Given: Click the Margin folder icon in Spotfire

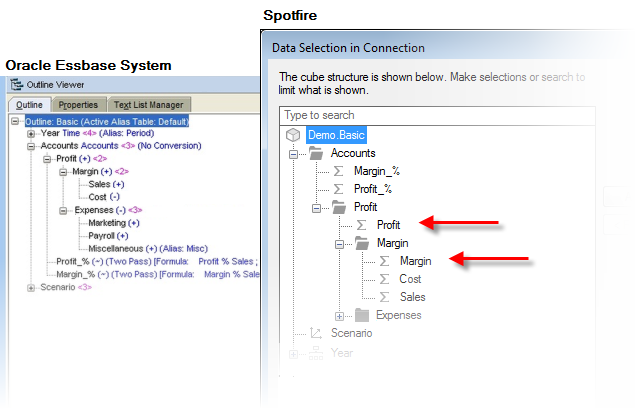Looking at the screenshot, I should pyautogui.click(x=362, y=243).
